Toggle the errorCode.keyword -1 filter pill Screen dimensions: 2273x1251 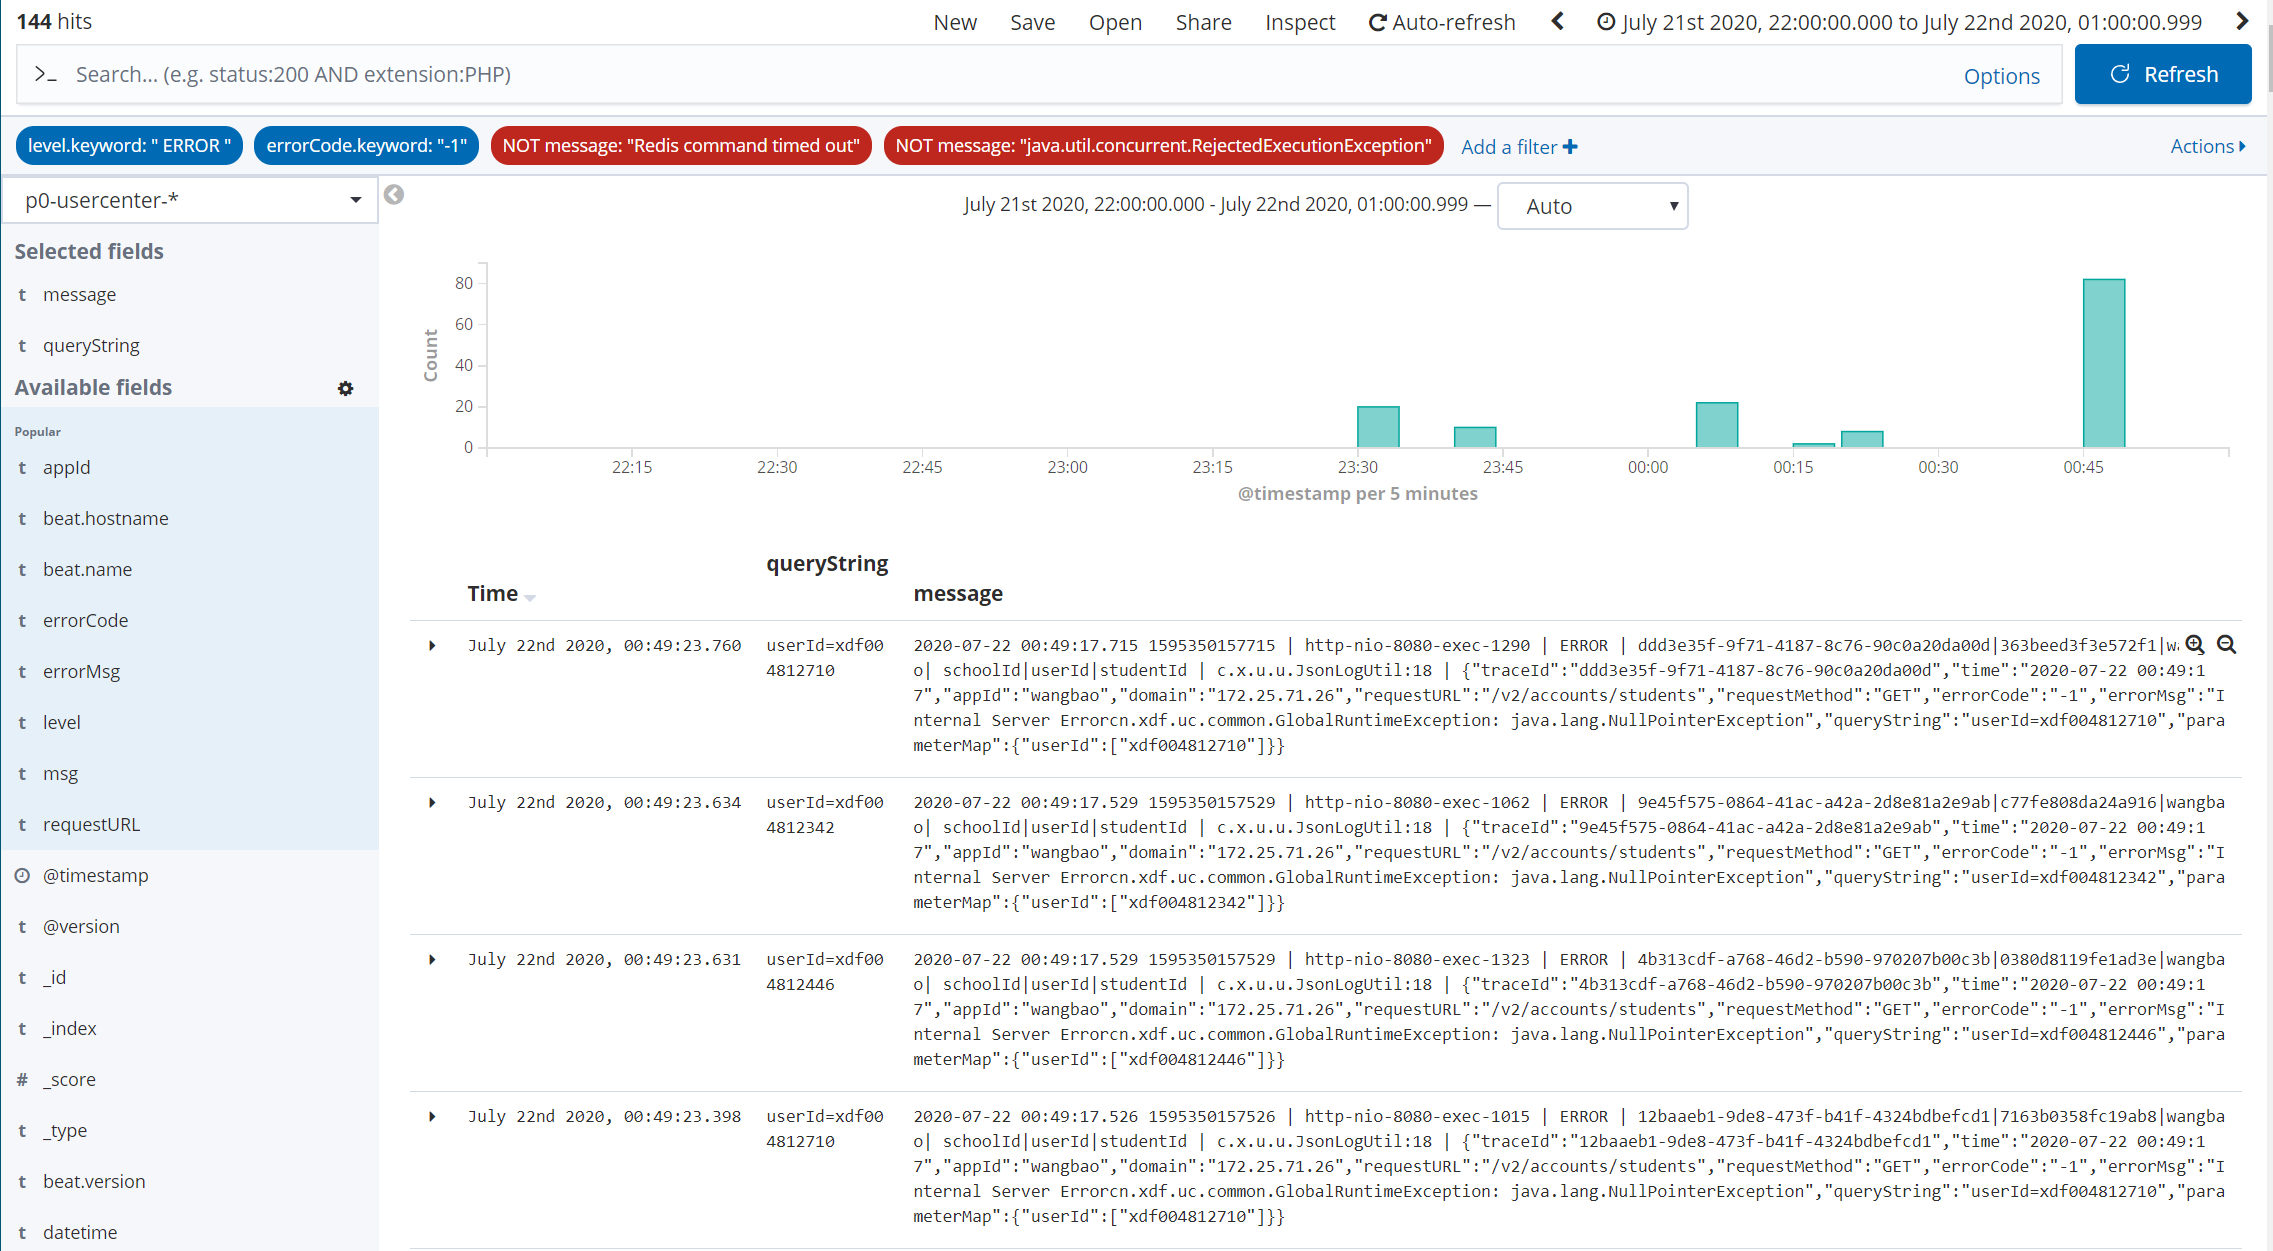click(366, 146)
